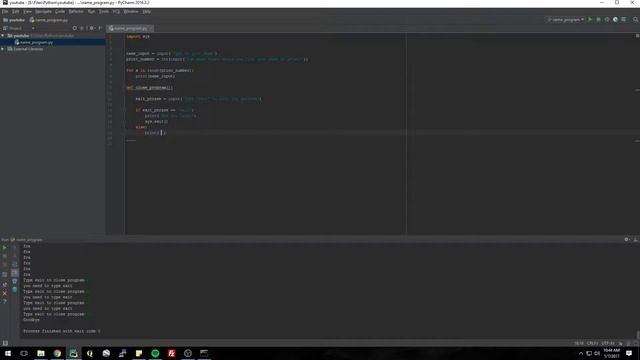This screenshot has height=360, width=640.
Task: Click collapse all icon in Project panel
Action: click(x=82, y=28)
